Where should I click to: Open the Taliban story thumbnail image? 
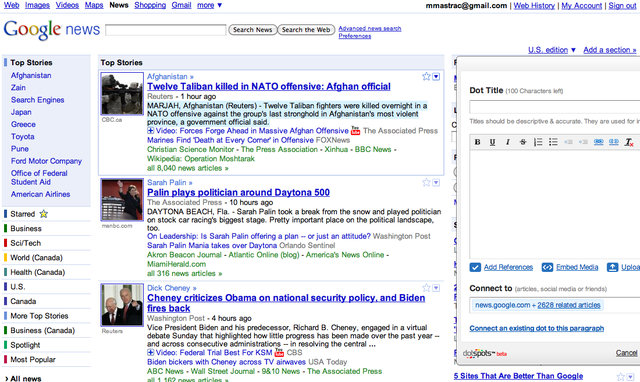pos(122,94)
